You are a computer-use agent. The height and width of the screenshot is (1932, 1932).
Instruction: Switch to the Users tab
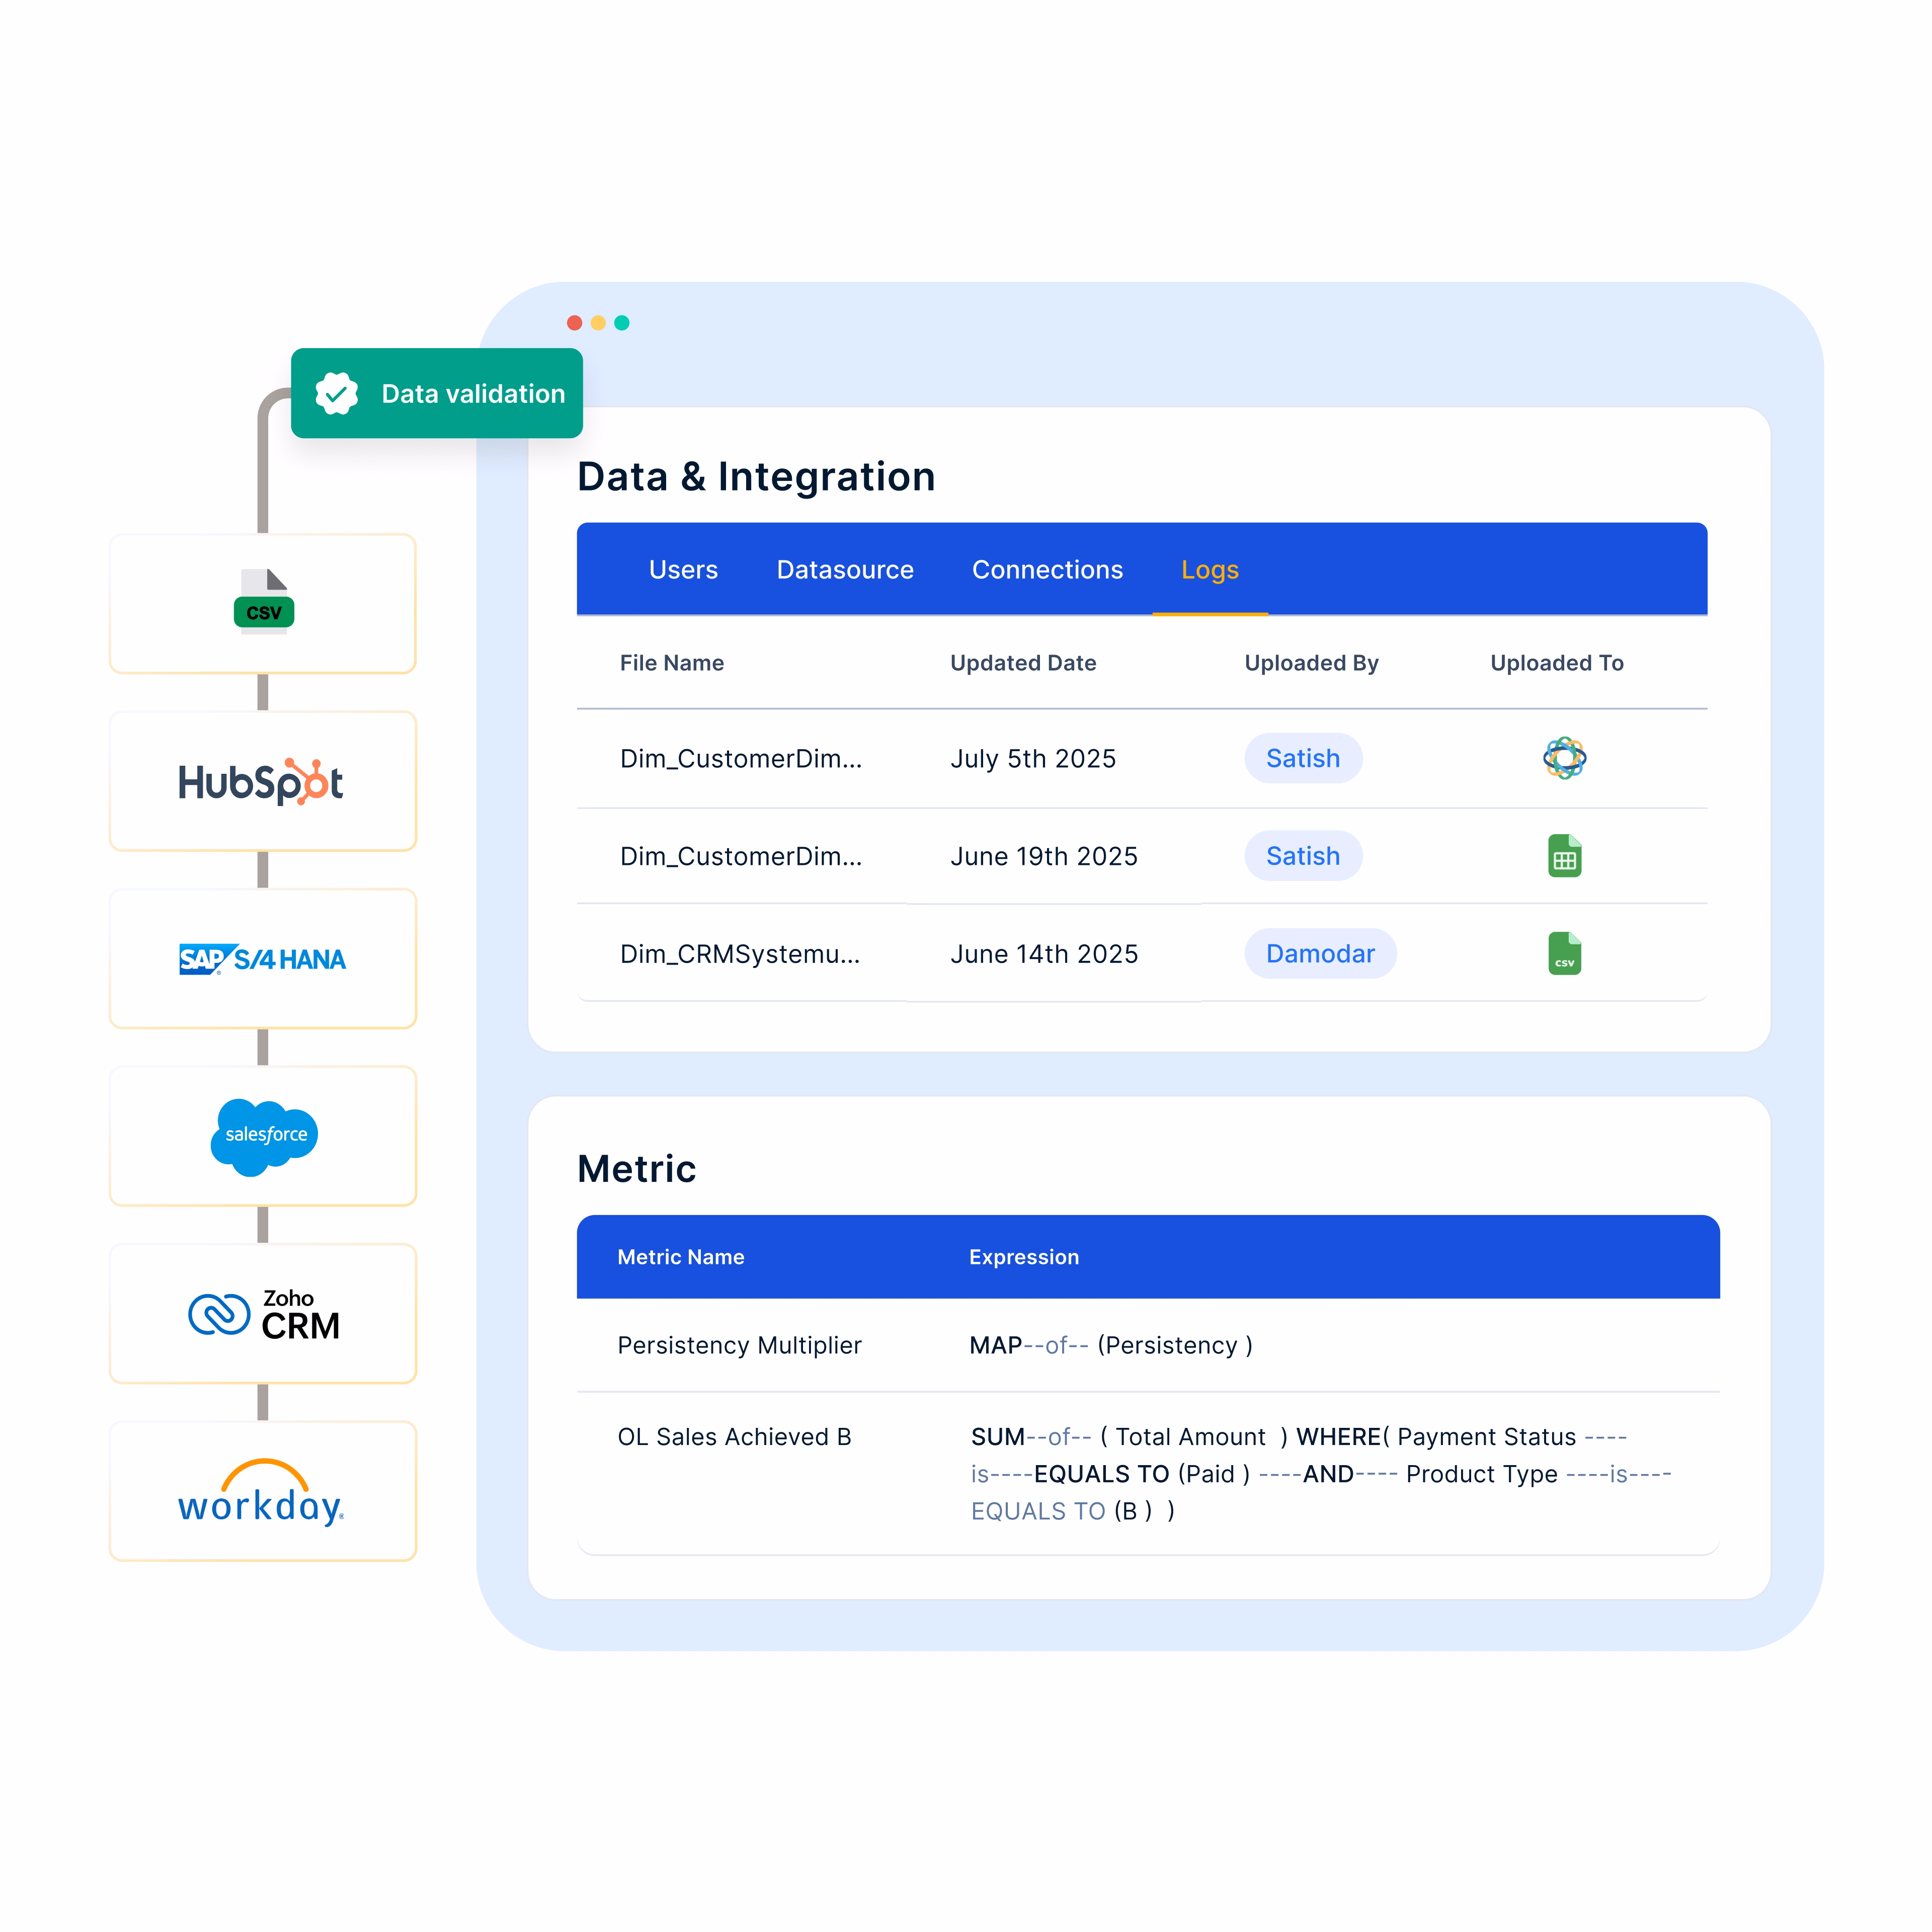point(683,570)
